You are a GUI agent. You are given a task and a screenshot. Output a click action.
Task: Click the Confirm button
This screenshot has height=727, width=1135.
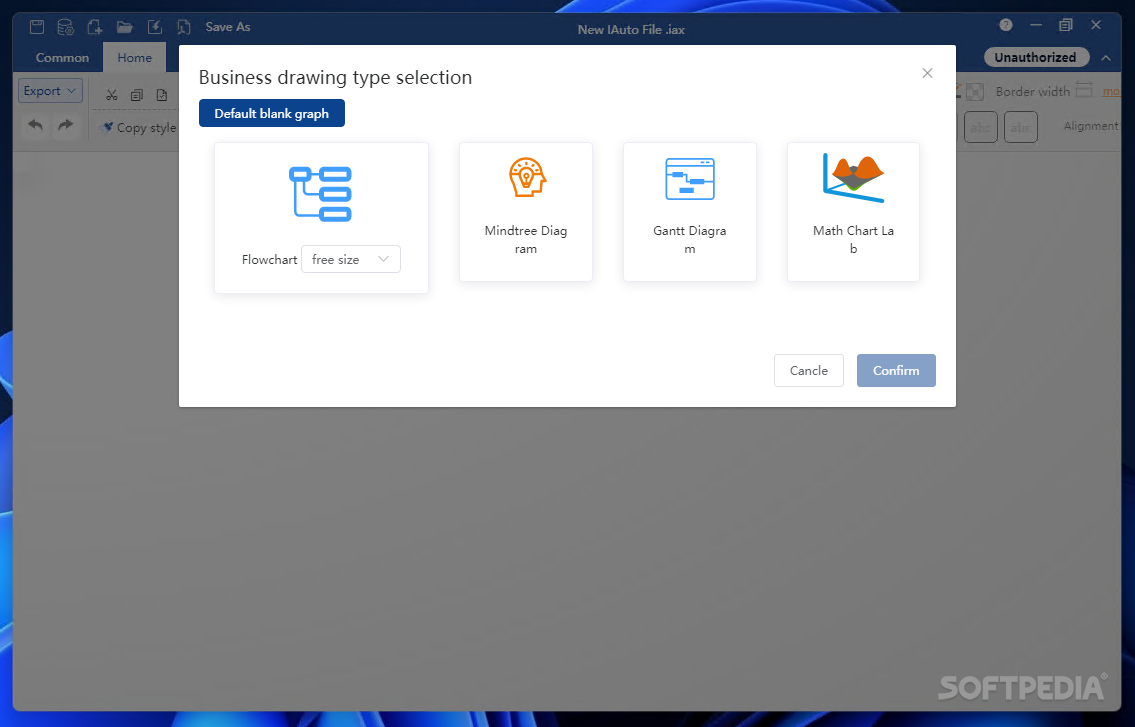point(896,370)
